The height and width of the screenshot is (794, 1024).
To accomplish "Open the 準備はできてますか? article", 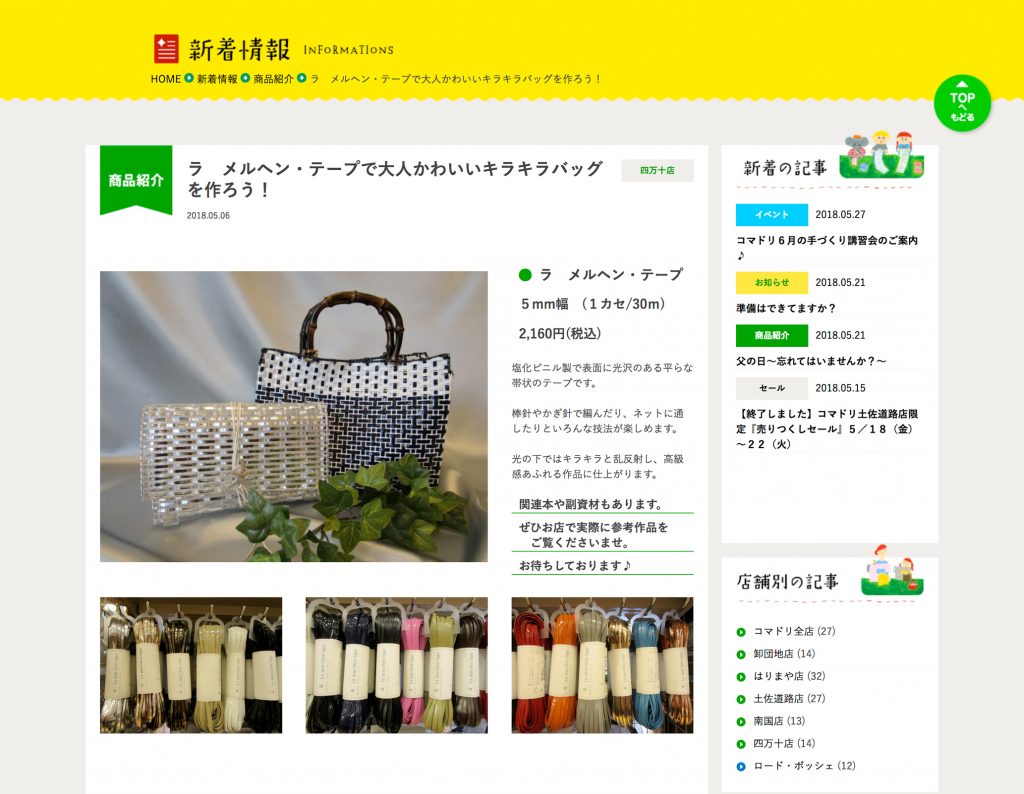I will pos(786,308).
